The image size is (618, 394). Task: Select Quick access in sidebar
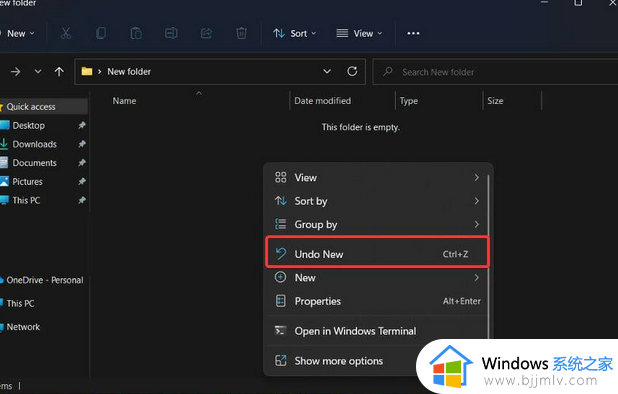click(x=43, y=107)
